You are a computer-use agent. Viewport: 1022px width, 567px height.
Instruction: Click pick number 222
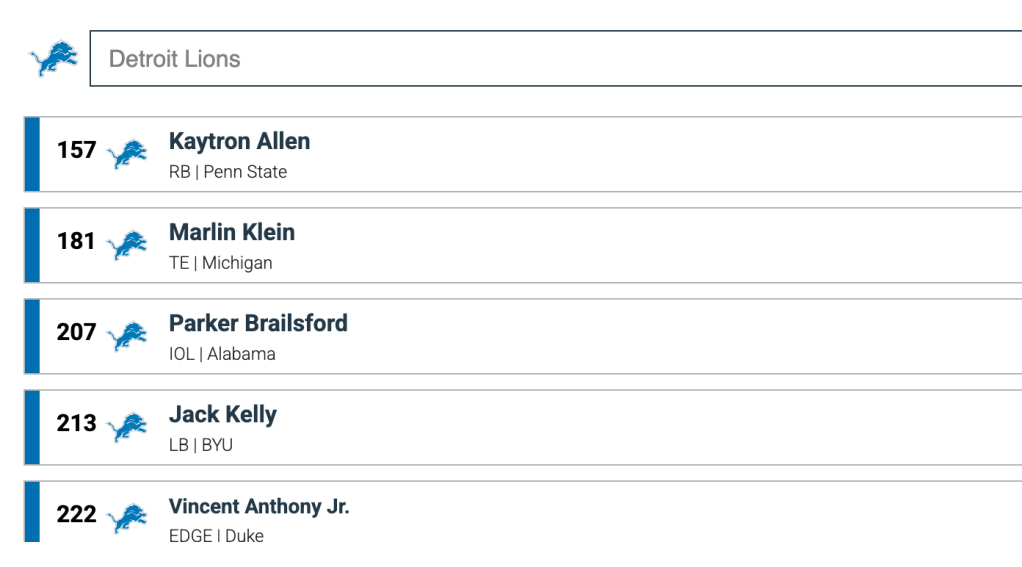click(x=76, y=514)
